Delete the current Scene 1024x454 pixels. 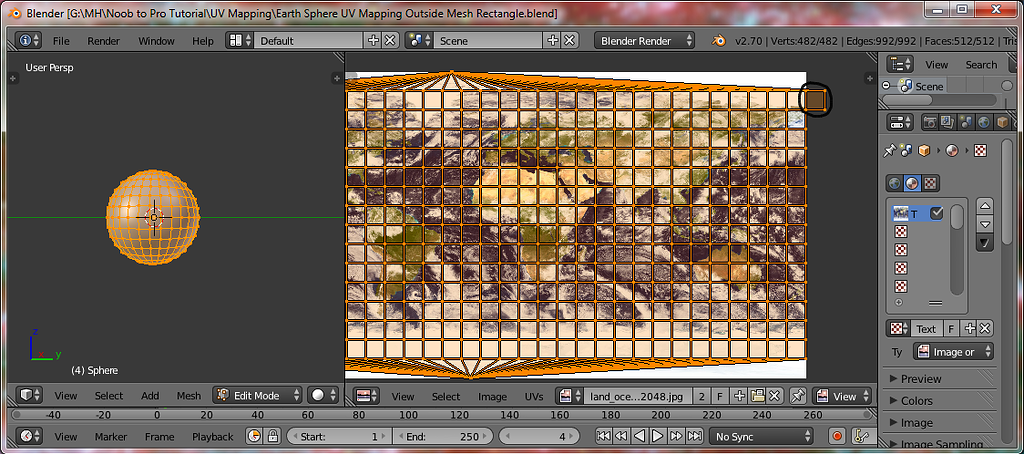tap(569, 41)
